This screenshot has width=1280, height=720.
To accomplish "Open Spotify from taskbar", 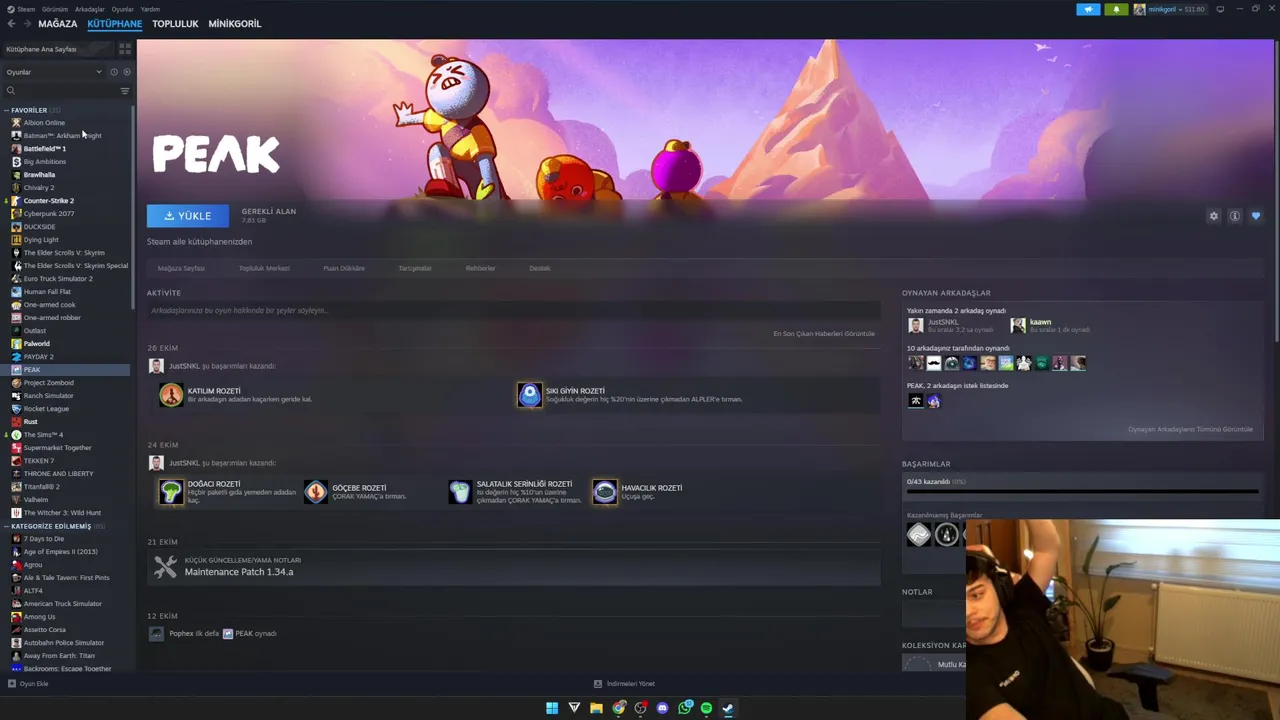I will pyautogui.click(x=706, y=708).
